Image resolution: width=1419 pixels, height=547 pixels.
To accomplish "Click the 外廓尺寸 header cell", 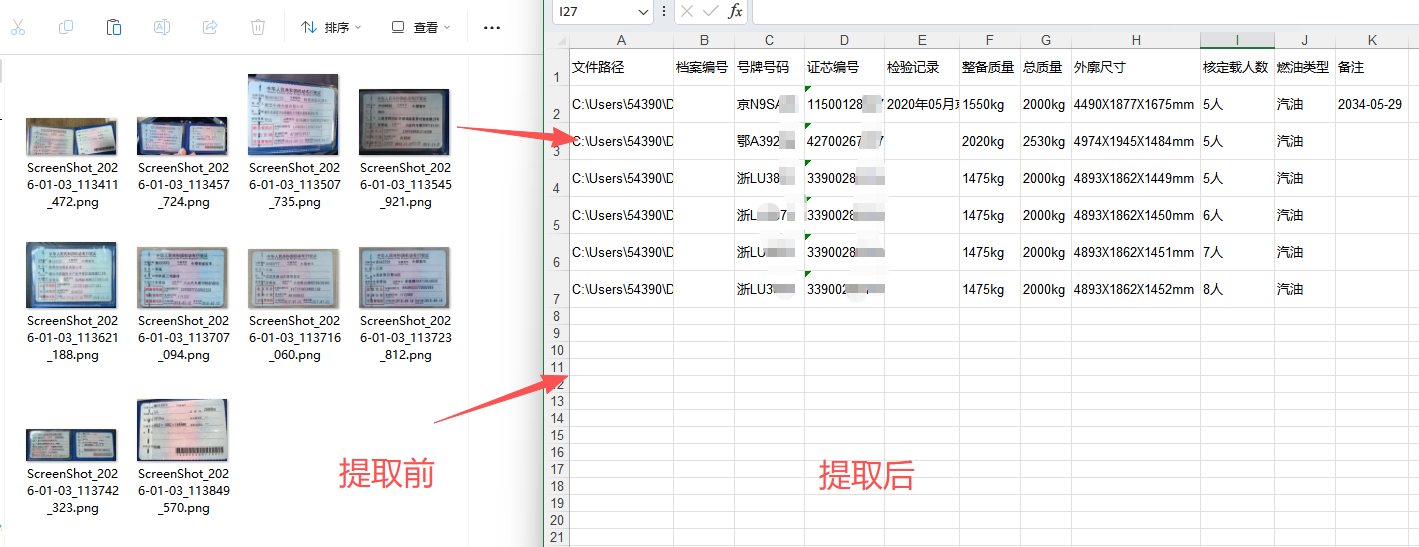I will (x=1136, y=67).
